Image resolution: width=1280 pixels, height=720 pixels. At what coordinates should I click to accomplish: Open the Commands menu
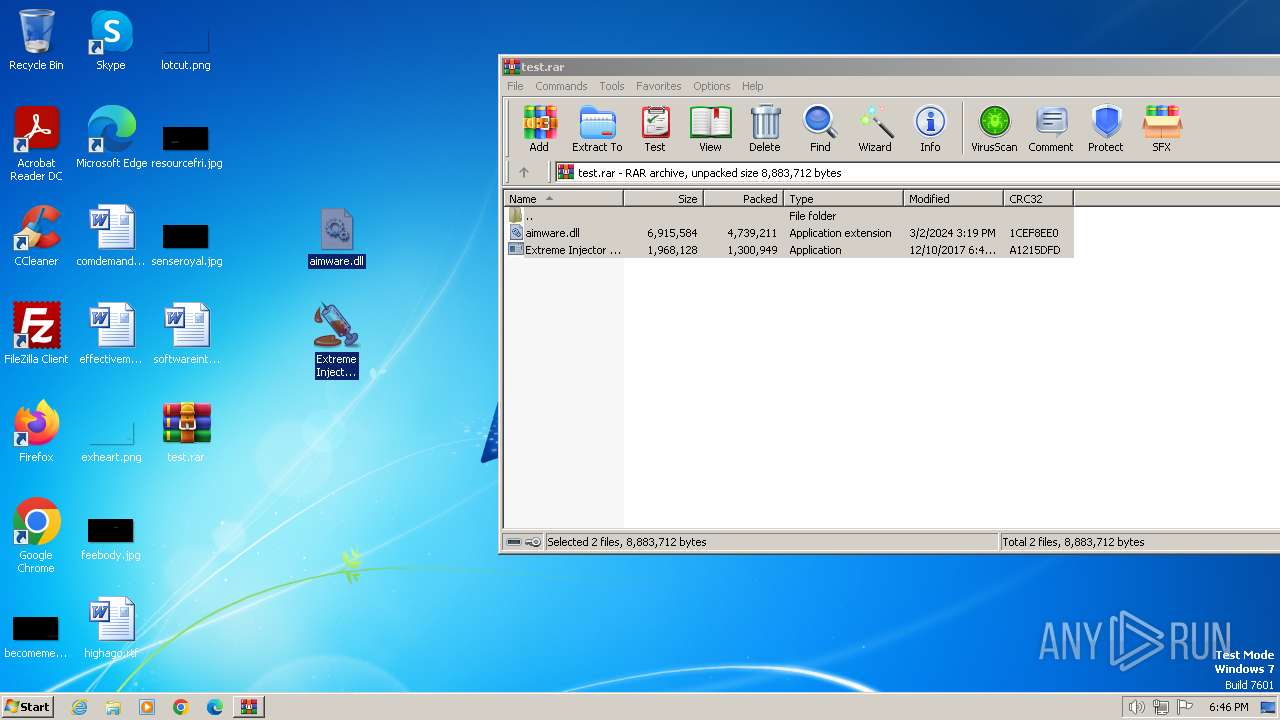[561, 86]
